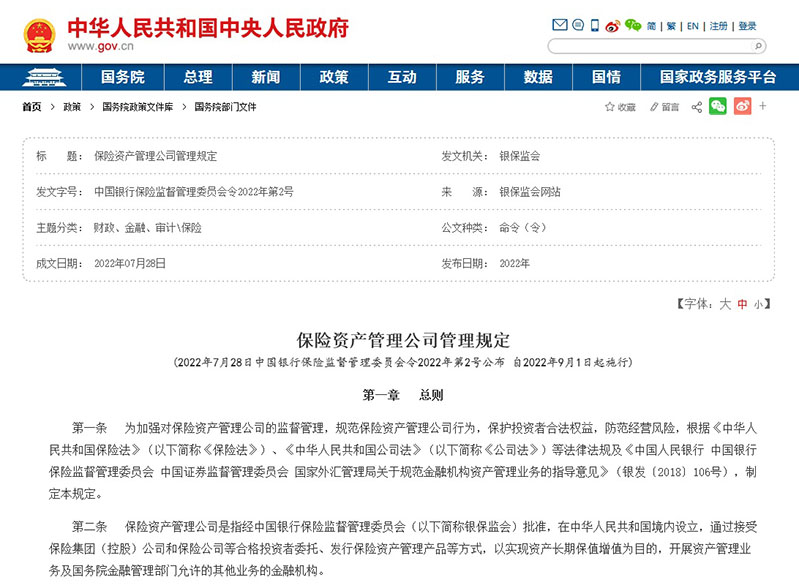Click the email envelope icon in header
Screen dimensions: 799x588
[x=559, y=26]
